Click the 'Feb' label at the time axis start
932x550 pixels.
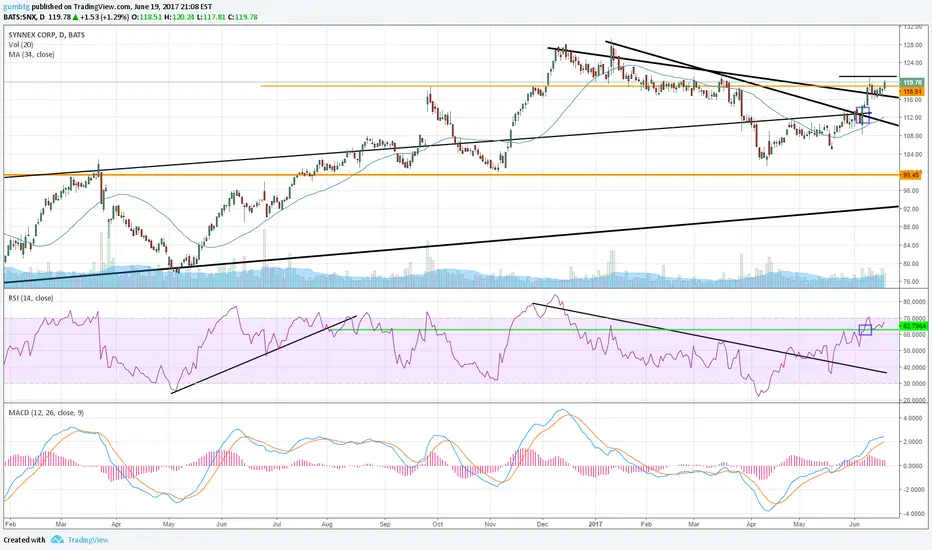coord(10,524)
